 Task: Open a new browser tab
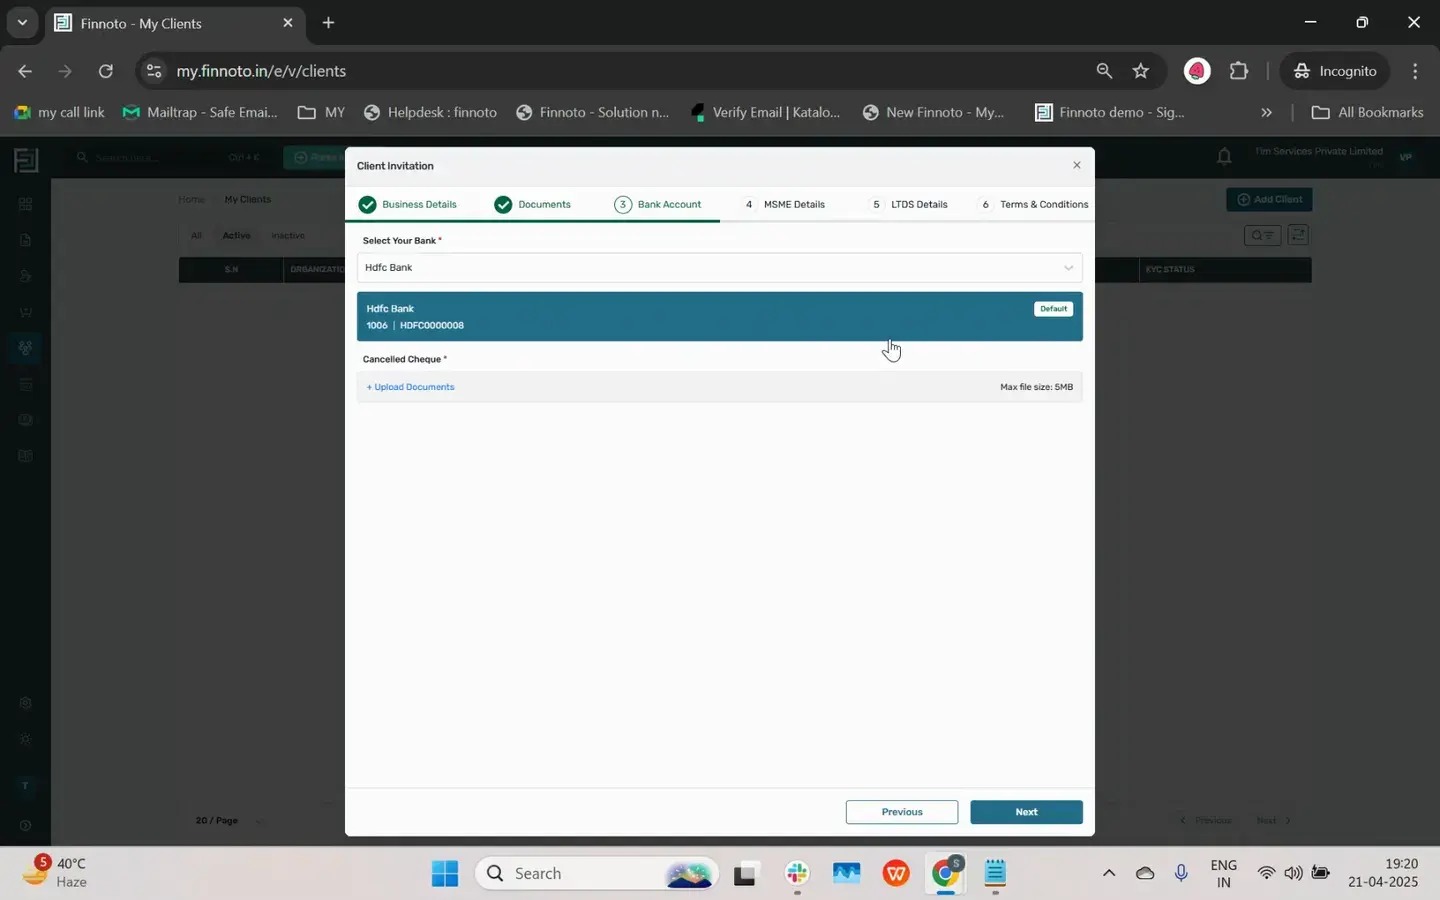[x=328, y=23]
